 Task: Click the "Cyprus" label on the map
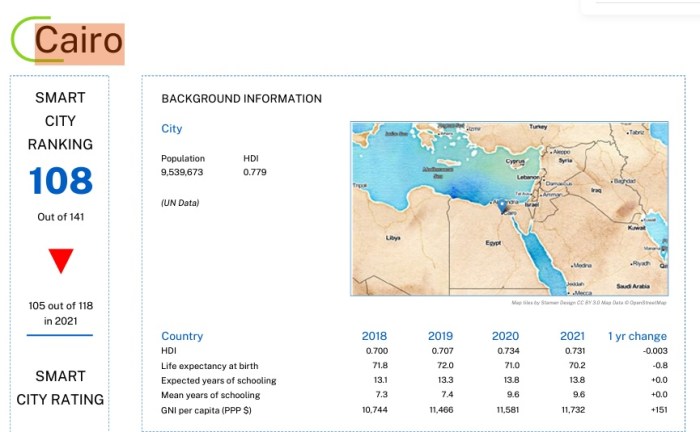tap(515, 161)
